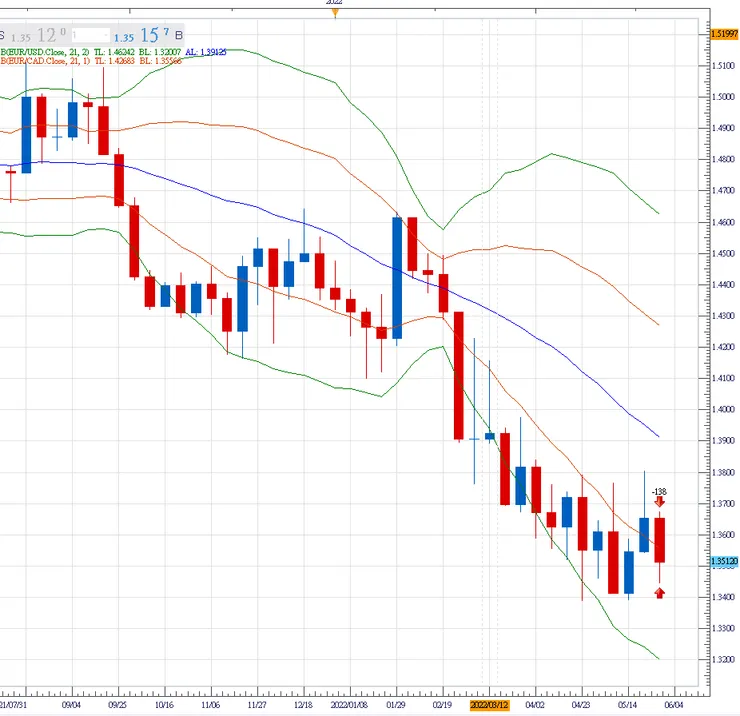Click the green TL: 1.46242 value
740x716 pixels.
pyautogui.click(x=114, y=52)
